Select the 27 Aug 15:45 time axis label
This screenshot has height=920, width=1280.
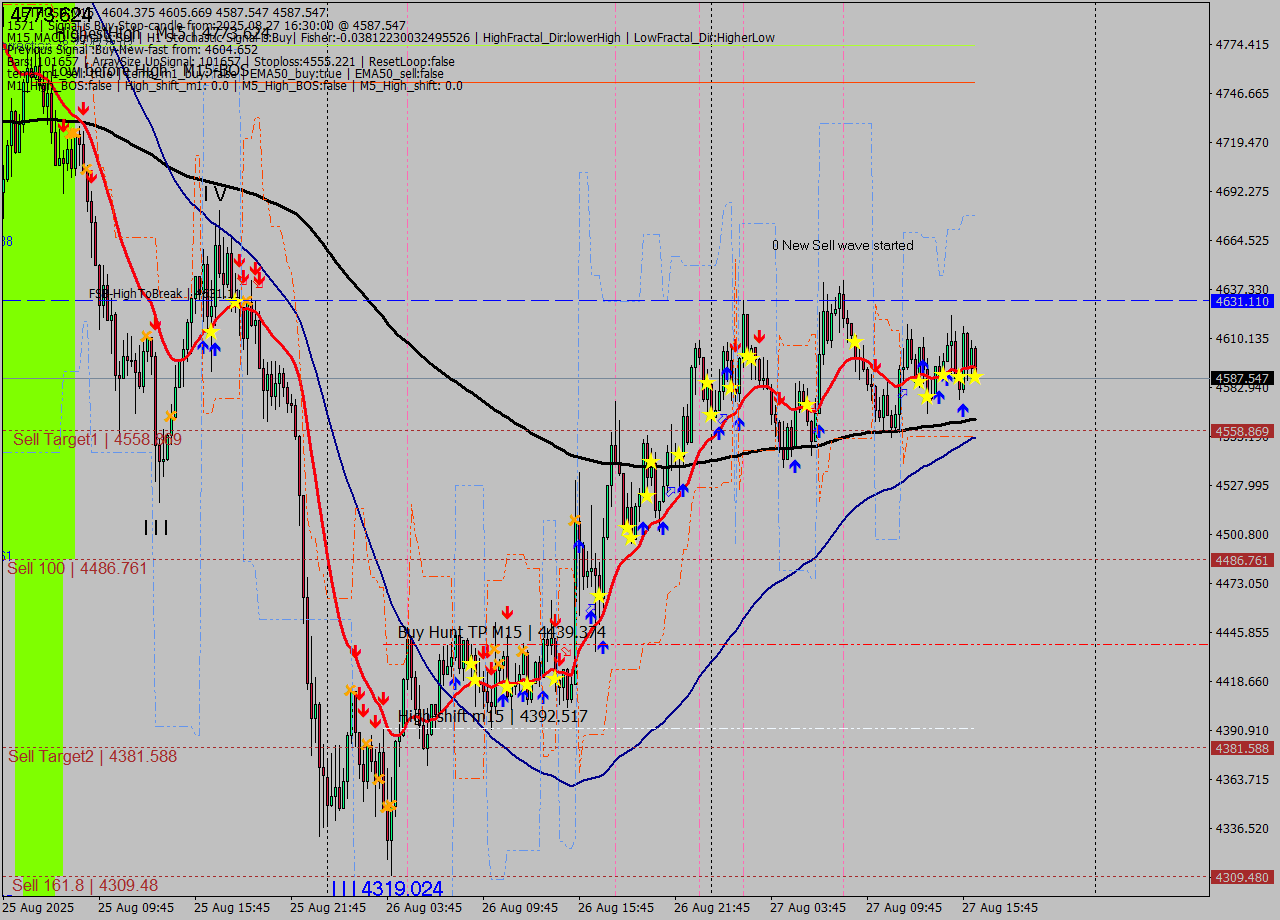click(x=1002, y=908)
